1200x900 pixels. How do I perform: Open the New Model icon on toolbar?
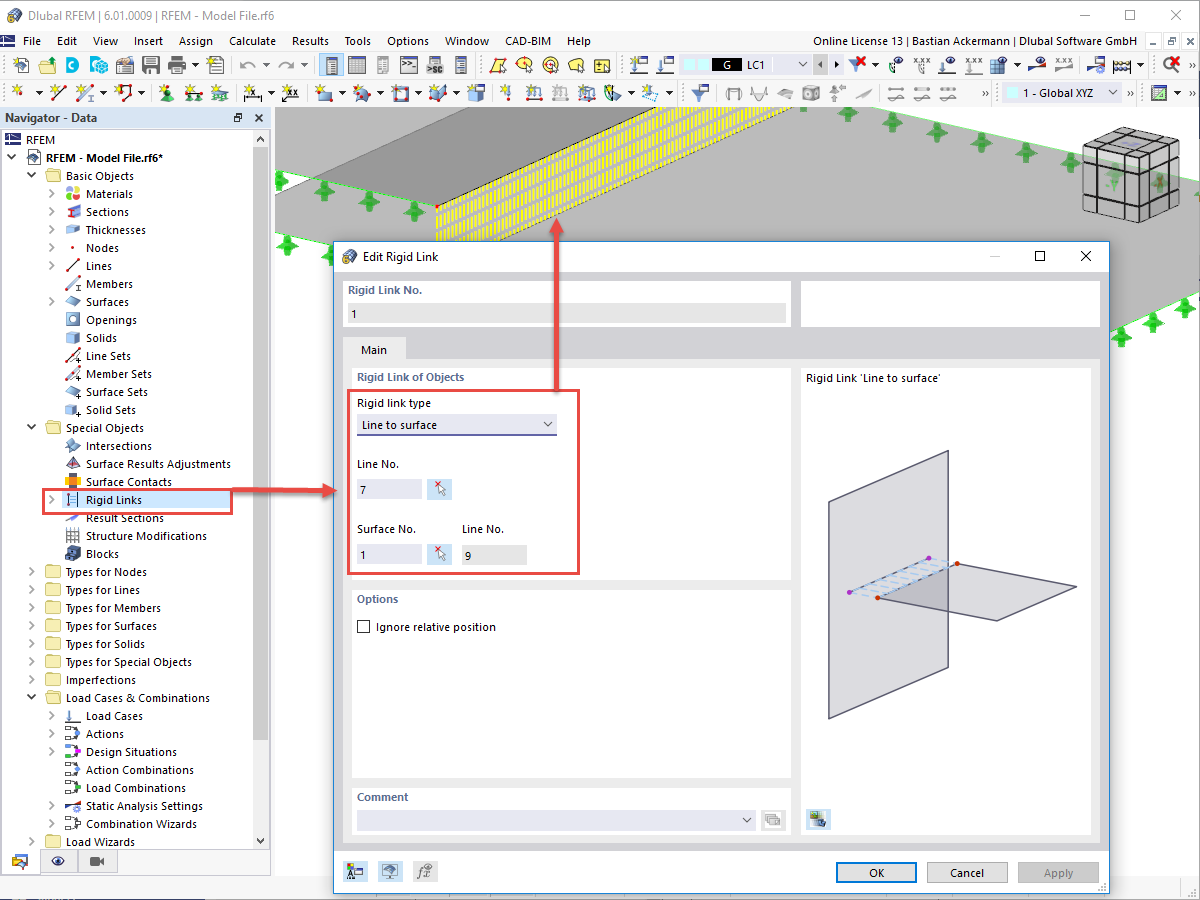point(21,63)
